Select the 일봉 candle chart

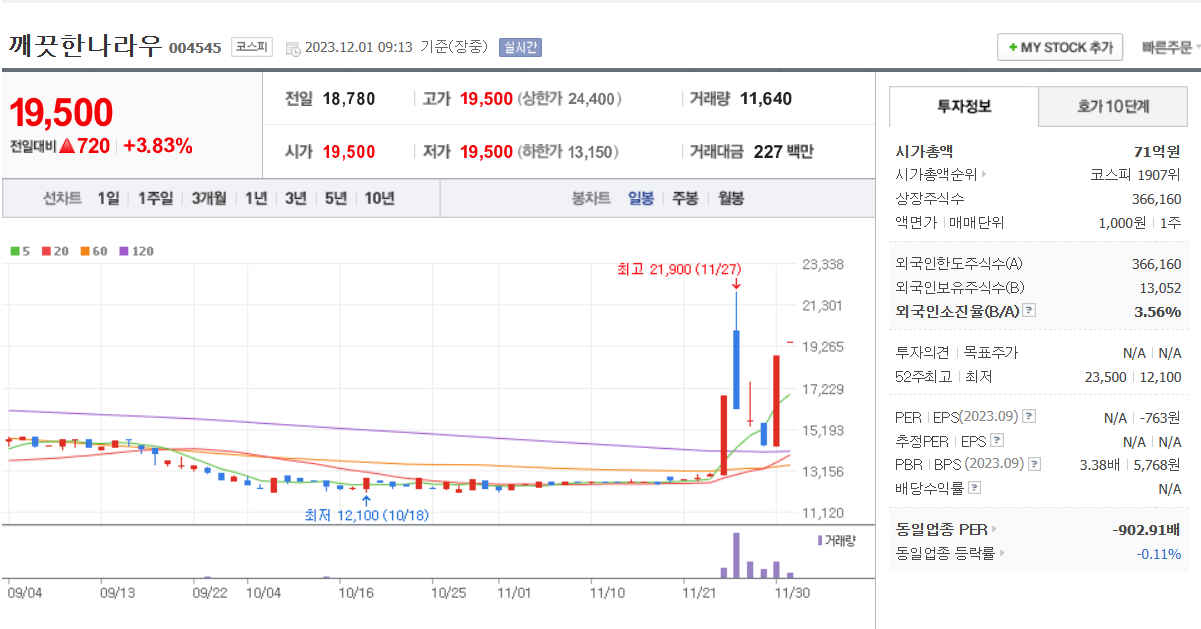[x=641, y=198]
